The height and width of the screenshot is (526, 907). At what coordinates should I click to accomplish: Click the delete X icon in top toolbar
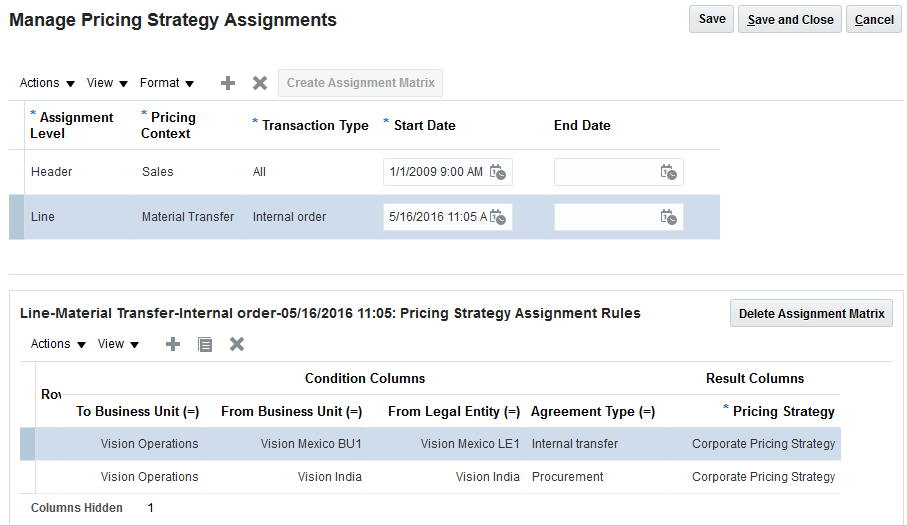tap(260, 83)
